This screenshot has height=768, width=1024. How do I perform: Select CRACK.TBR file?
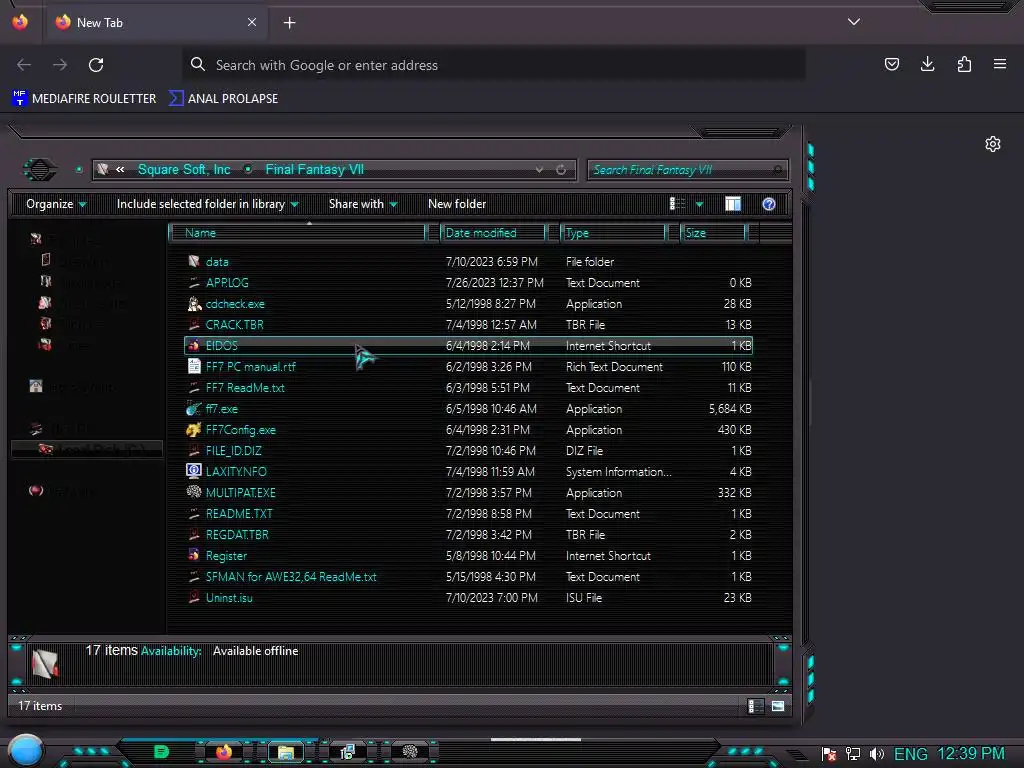point(234,325)
